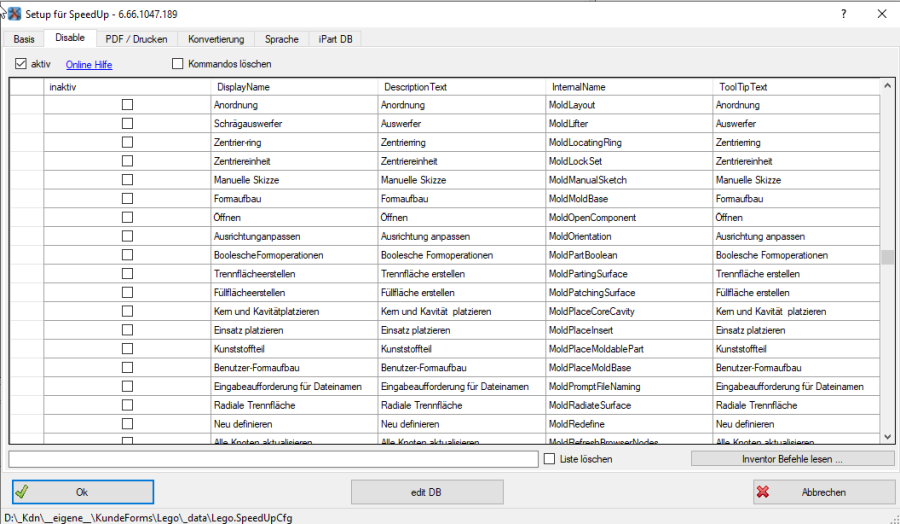Cancel with the Abbrechen button

click(x=824, y=492)
